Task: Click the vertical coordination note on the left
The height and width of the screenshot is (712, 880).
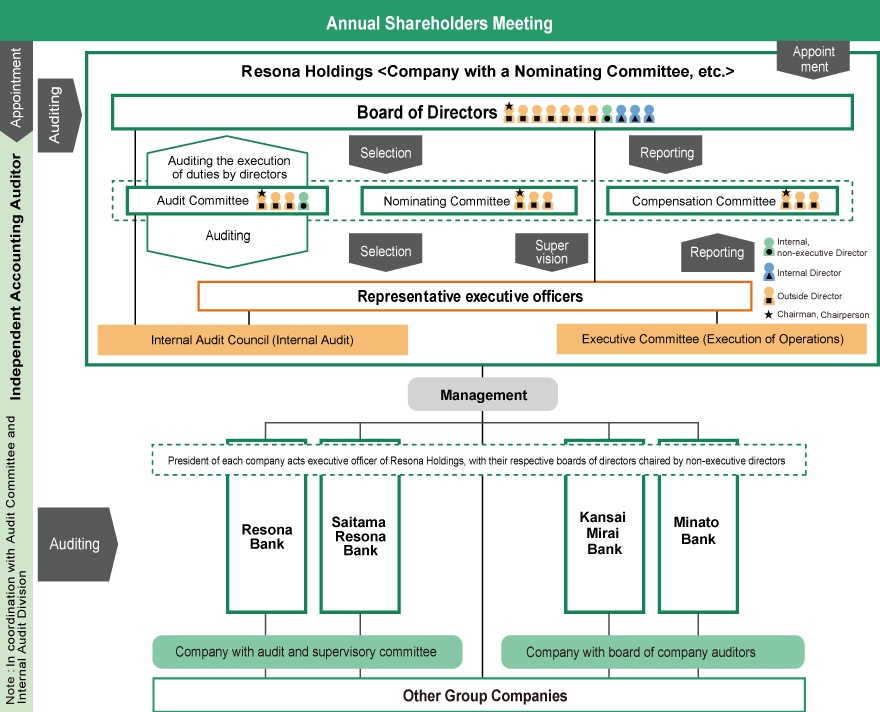Action: pos(16,560)
